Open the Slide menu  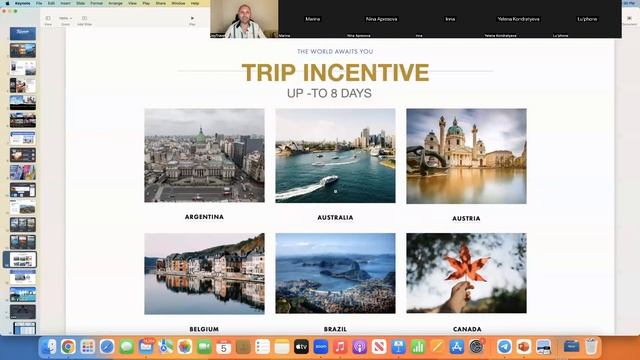pos(80,3)
